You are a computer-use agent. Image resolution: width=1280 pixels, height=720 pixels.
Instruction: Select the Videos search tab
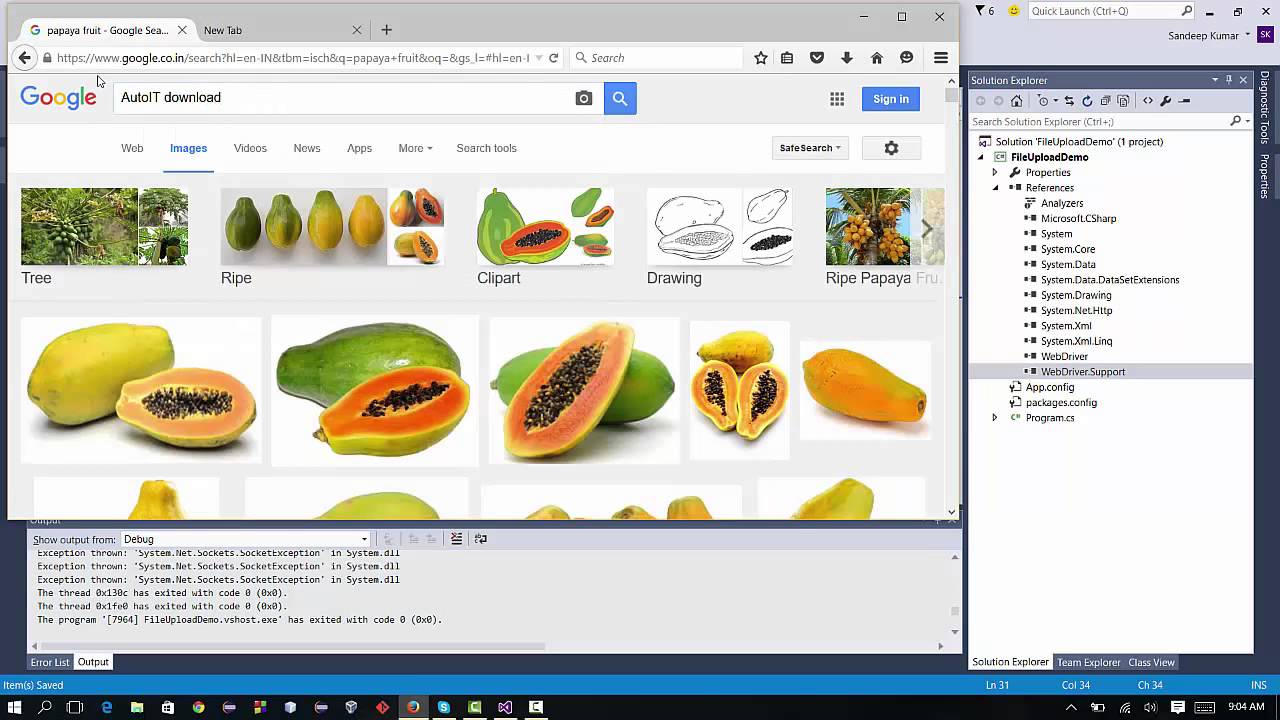pos(250,148)
